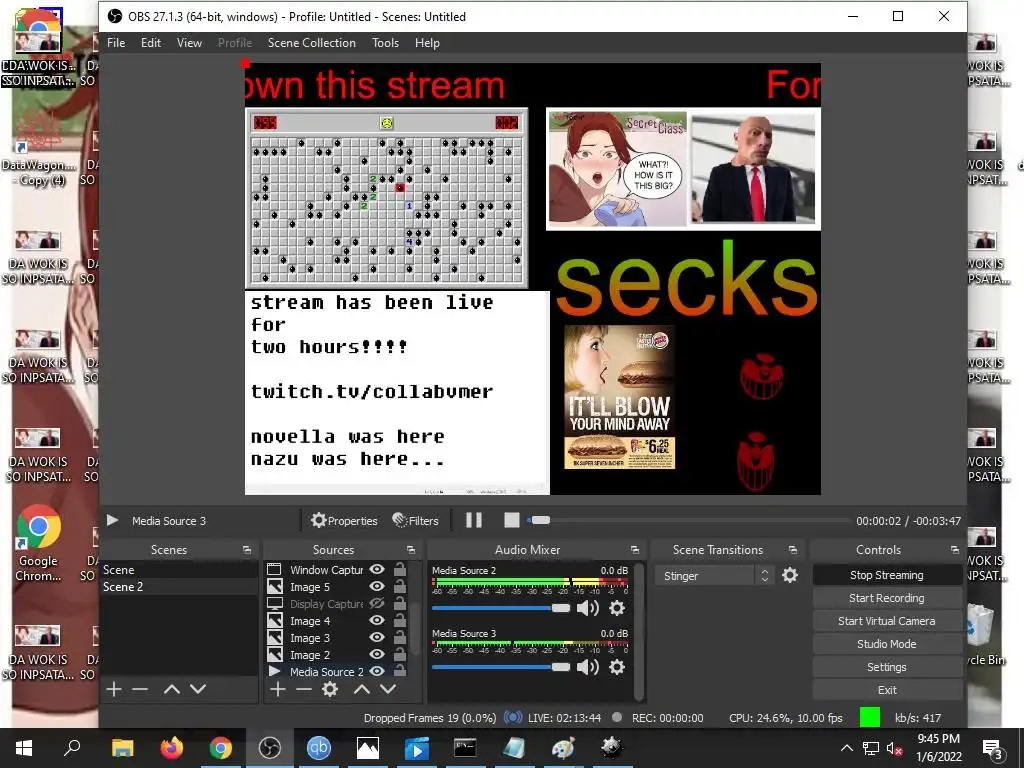1024x768 pixels.
Task: Move selected scene up
Action: coord(172,689)
